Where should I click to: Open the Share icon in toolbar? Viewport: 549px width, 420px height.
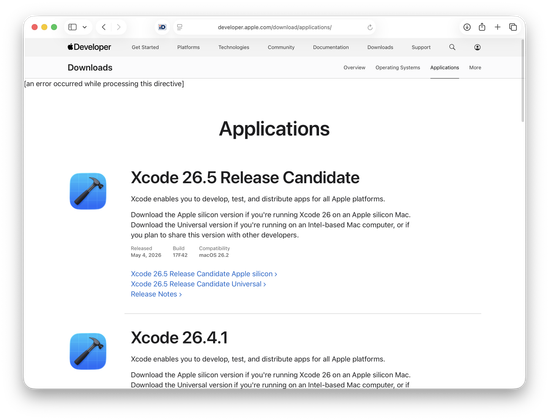pyautogui.click(x=482, y=27)
